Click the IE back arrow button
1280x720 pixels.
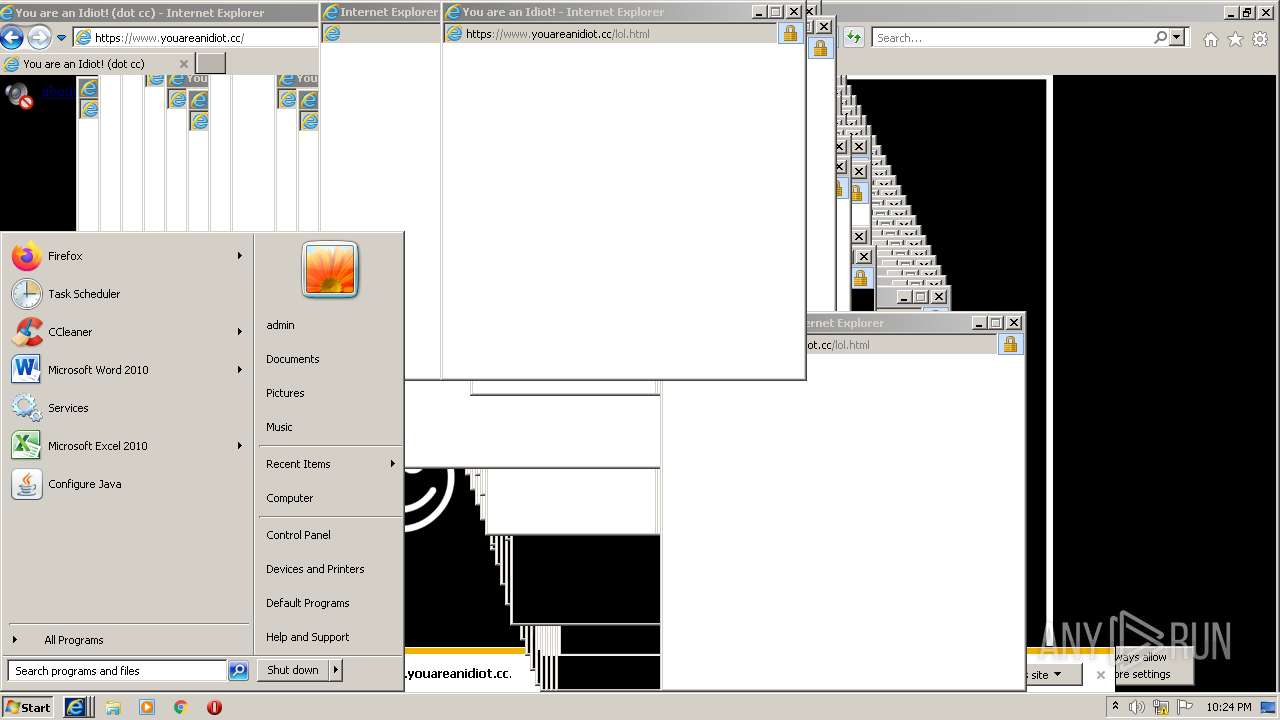(12, 38)
